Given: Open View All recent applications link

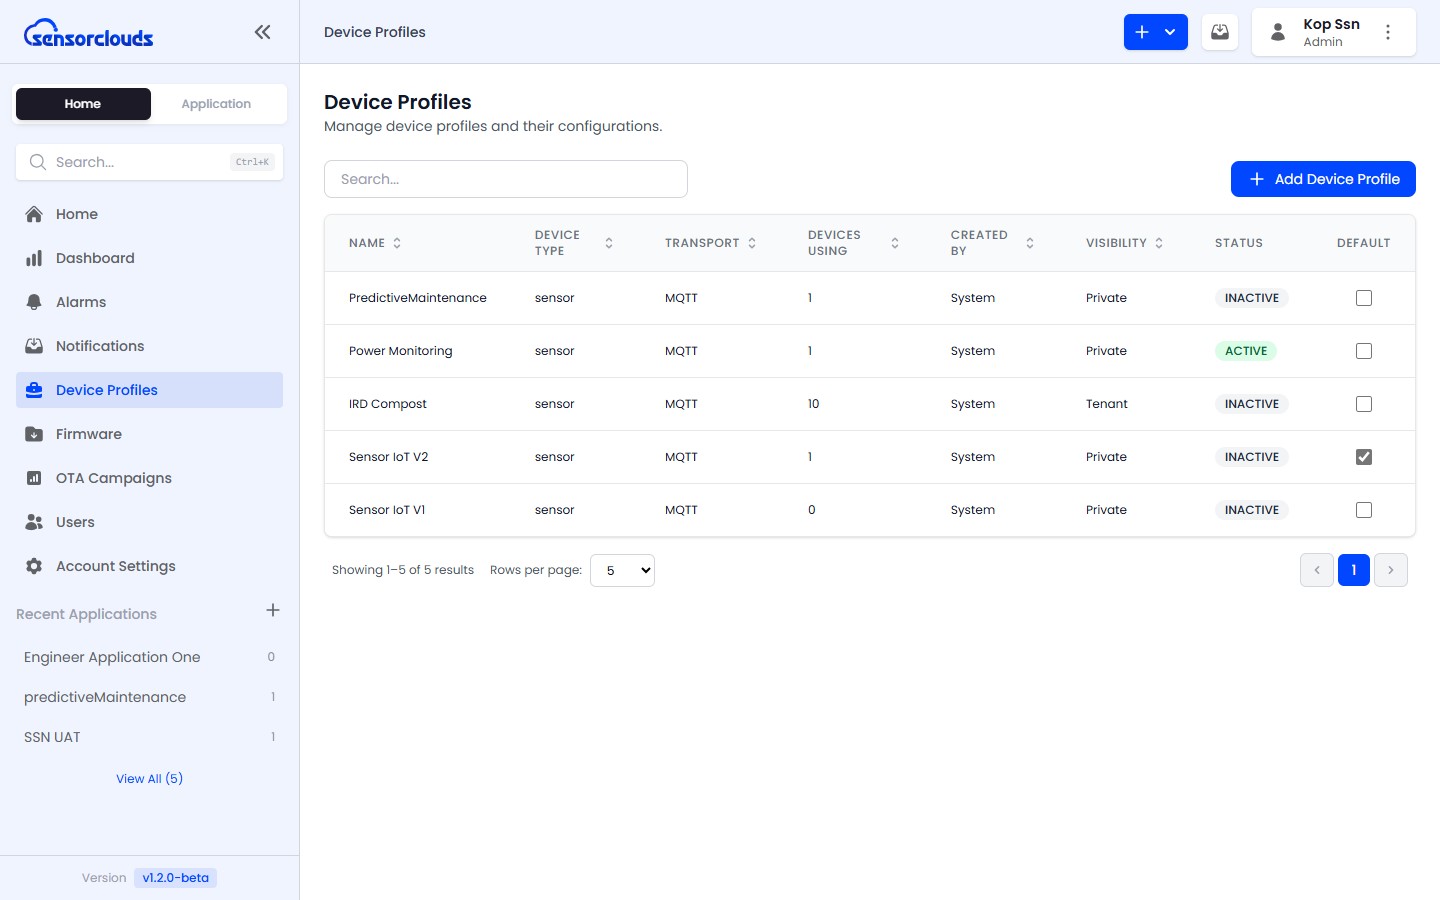Looking at the screenshot, I should click(x=149, y=778).
